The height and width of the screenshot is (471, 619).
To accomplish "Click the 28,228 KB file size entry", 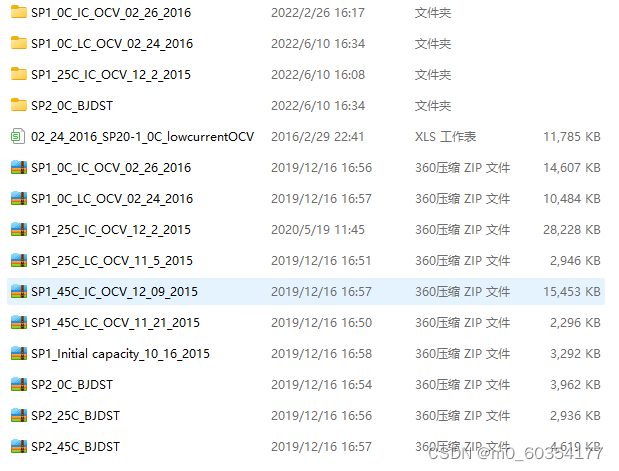I will click(x=572, y=229).
